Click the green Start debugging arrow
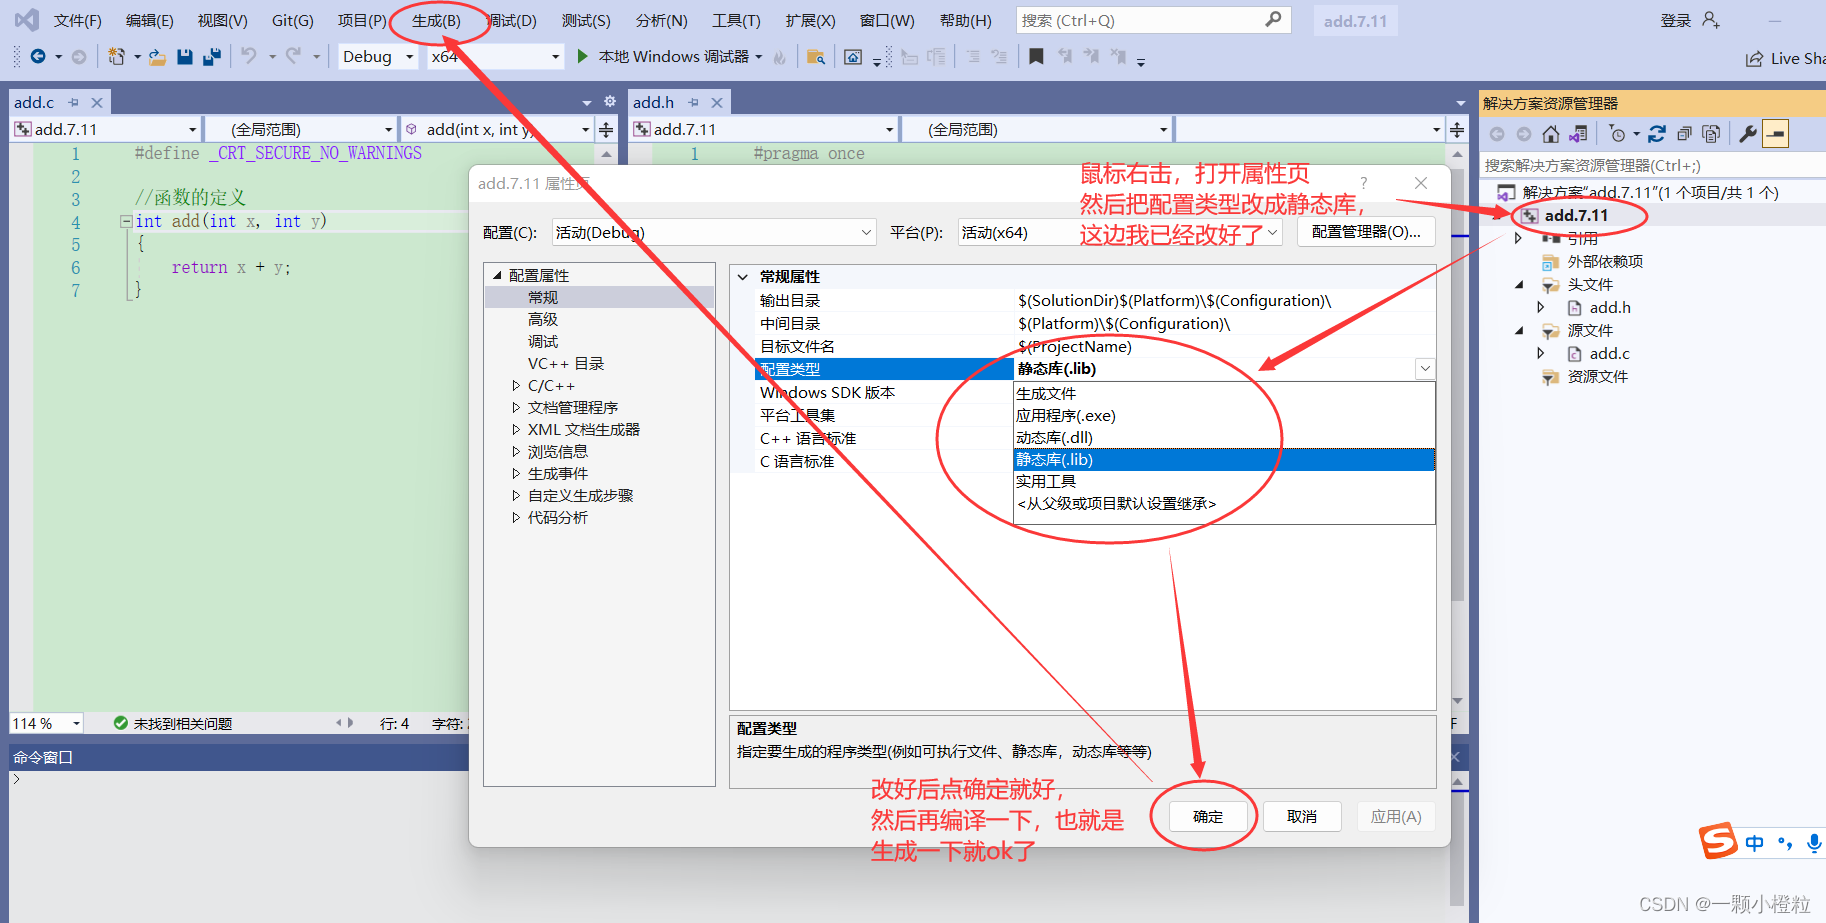 (582, 57)
